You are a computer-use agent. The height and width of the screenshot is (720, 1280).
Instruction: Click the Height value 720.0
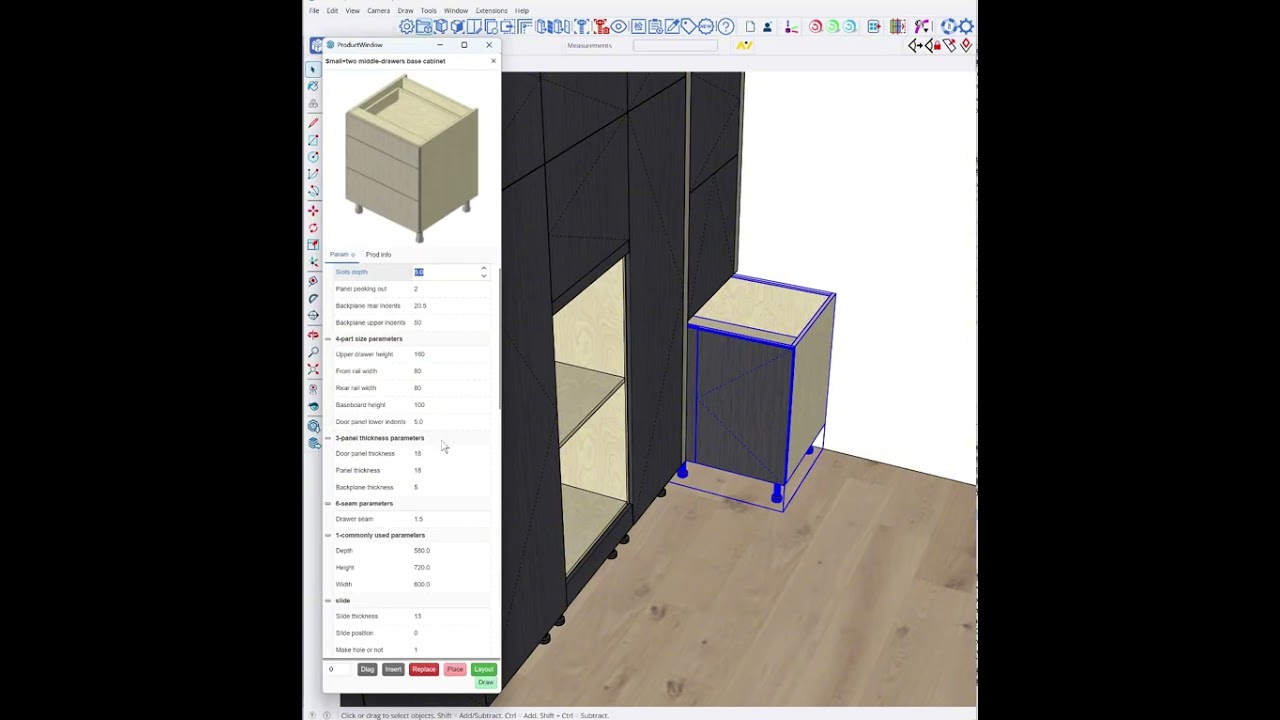(x=422, y=568)
